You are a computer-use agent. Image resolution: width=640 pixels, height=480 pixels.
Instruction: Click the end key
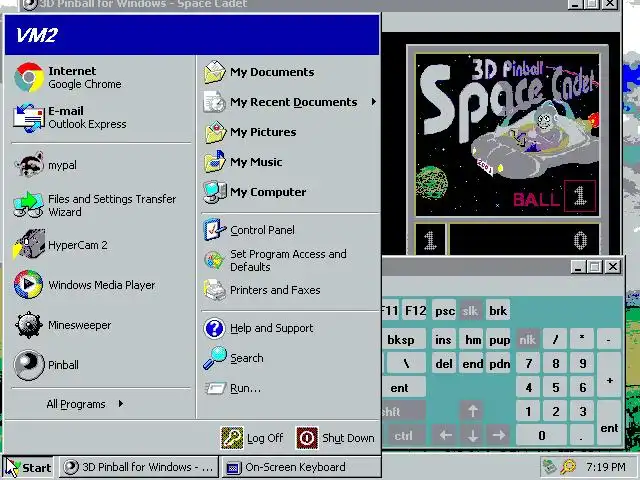[473, 363]
